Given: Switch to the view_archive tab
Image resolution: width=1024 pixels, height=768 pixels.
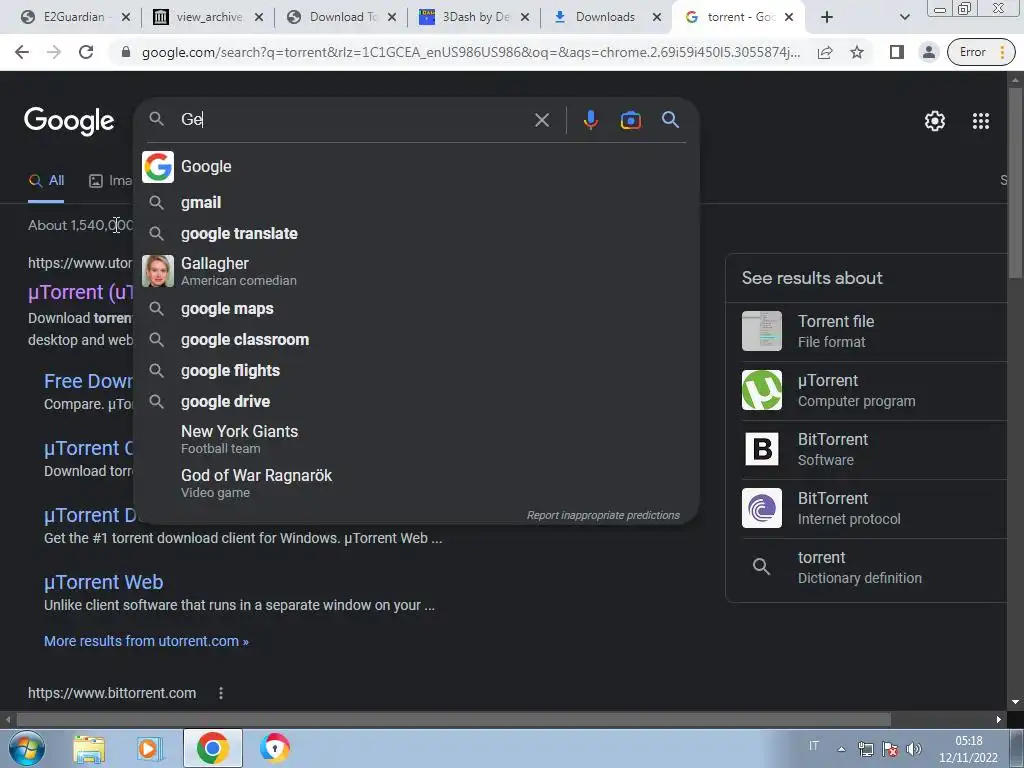Looking at the screenshot, I should [x=207, y=17].
